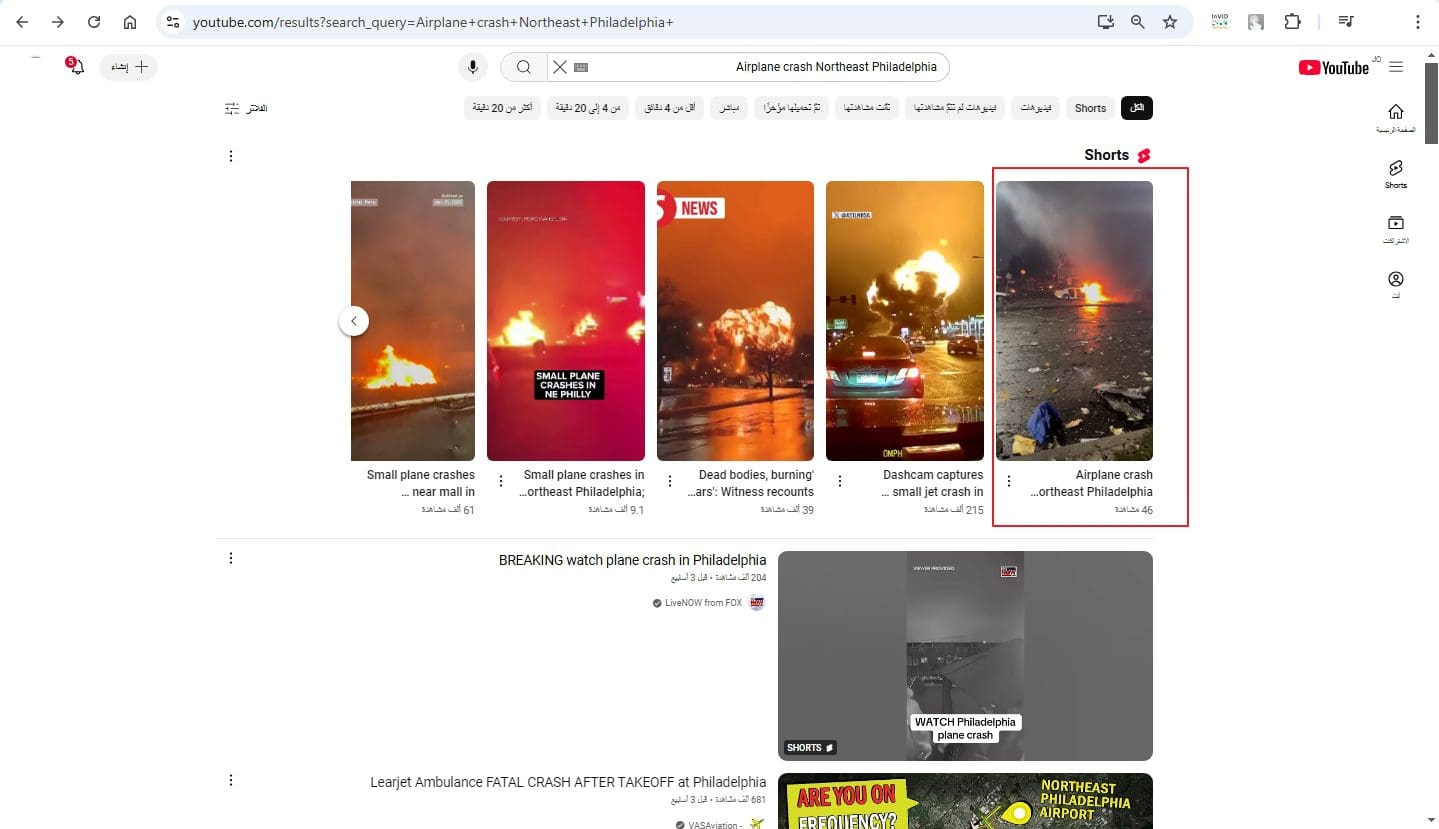Click the magnifying glass search button
The image size is (1439, 829).
coord(523,67)
